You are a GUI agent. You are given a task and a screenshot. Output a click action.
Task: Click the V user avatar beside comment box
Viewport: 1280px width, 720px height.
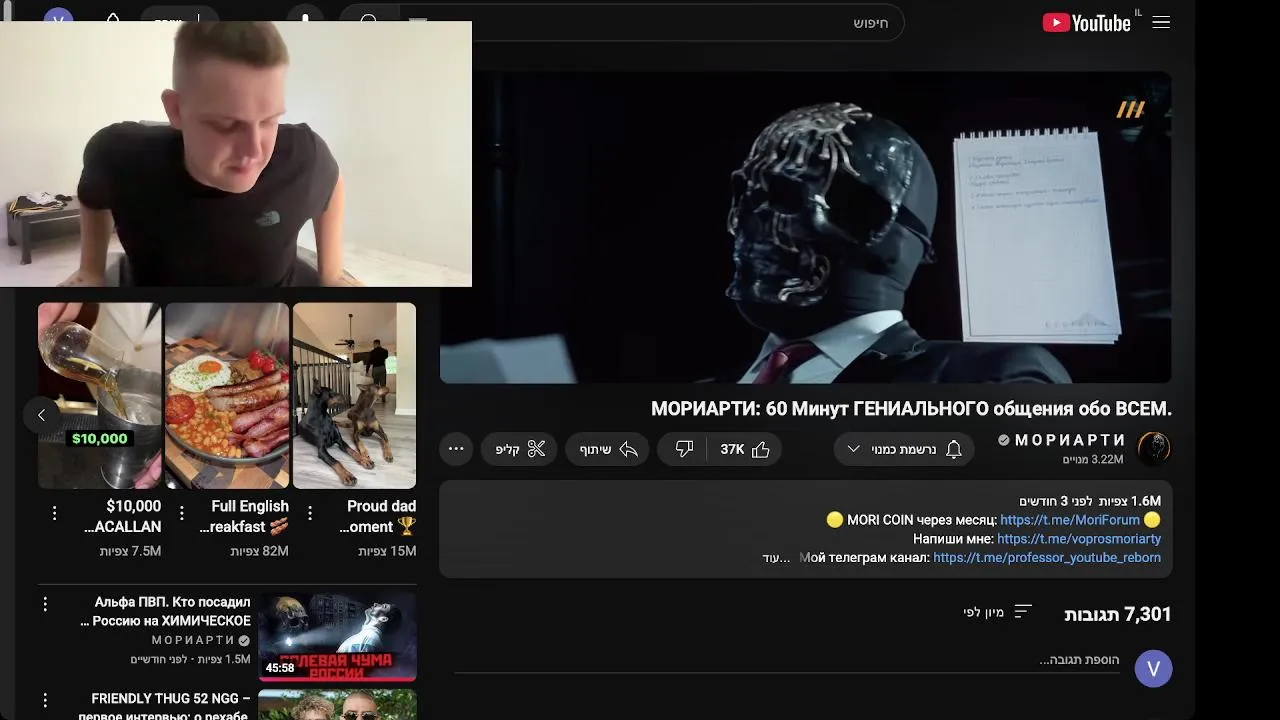coord(1153,668)
